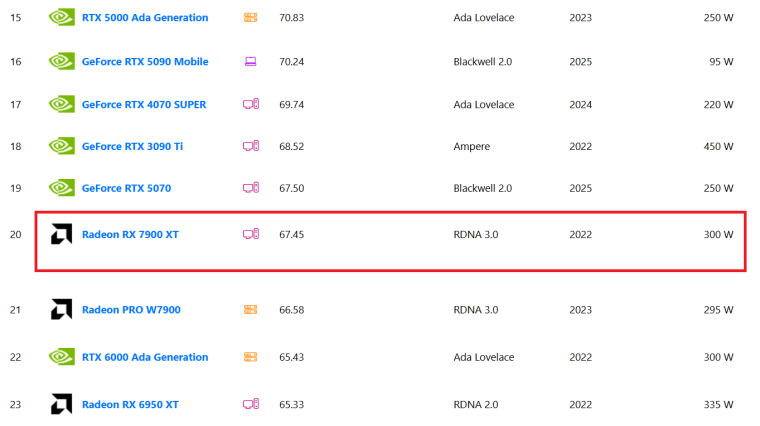Click the 450 W power value

pyautogui.click(x=718, y=146)
